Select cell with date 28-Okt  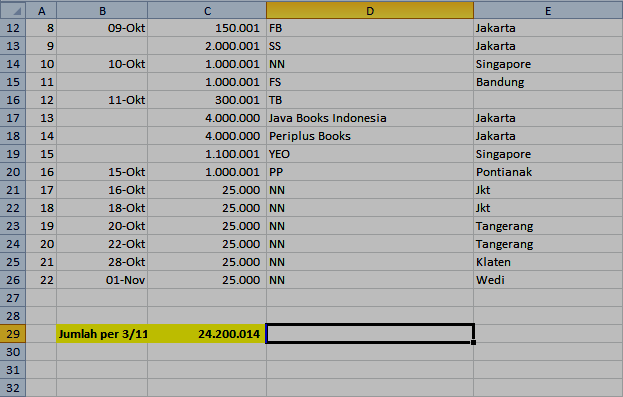102,262
